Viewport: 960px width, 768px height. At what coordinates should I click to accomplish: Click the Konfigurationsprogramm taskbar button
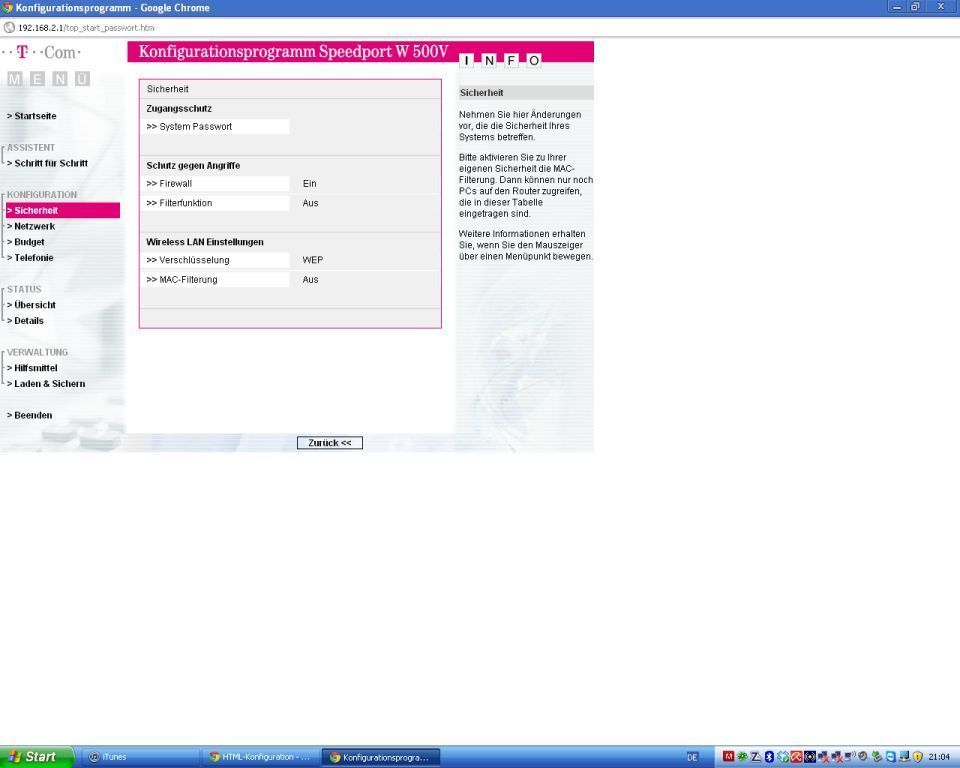point(380,757)
